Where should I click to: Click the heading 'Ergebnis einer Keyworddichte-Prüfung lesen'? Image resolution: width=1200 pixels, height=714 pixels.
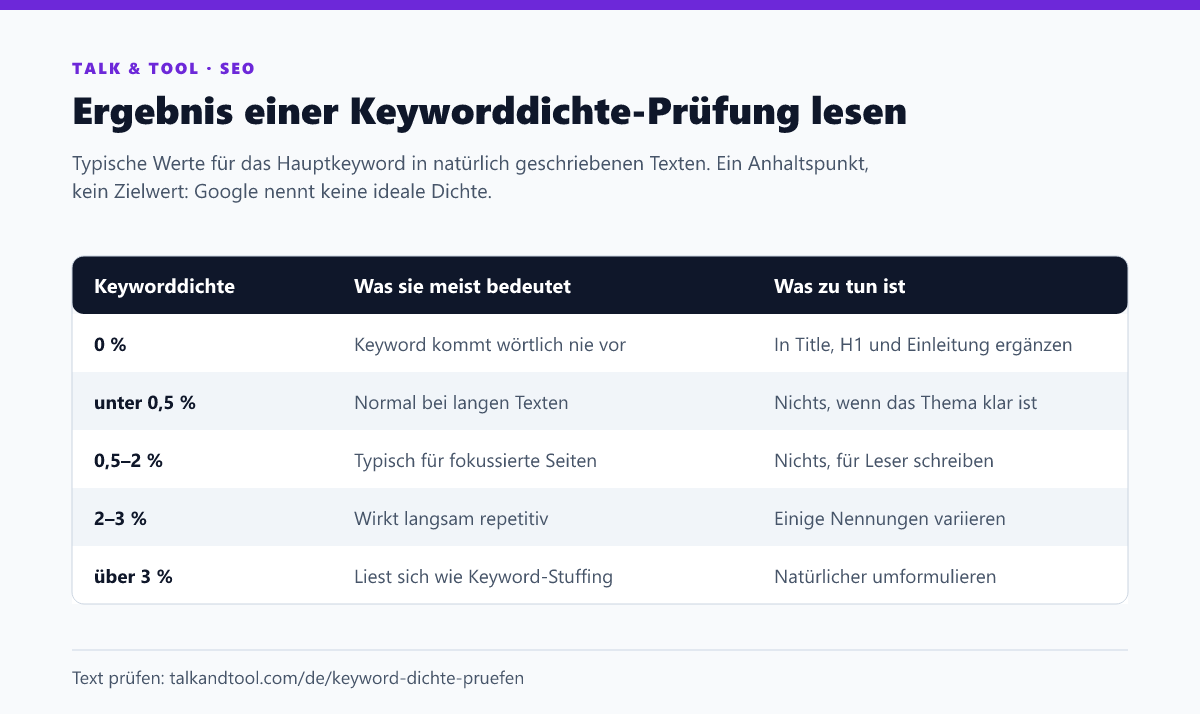click(x=489, y=111)
